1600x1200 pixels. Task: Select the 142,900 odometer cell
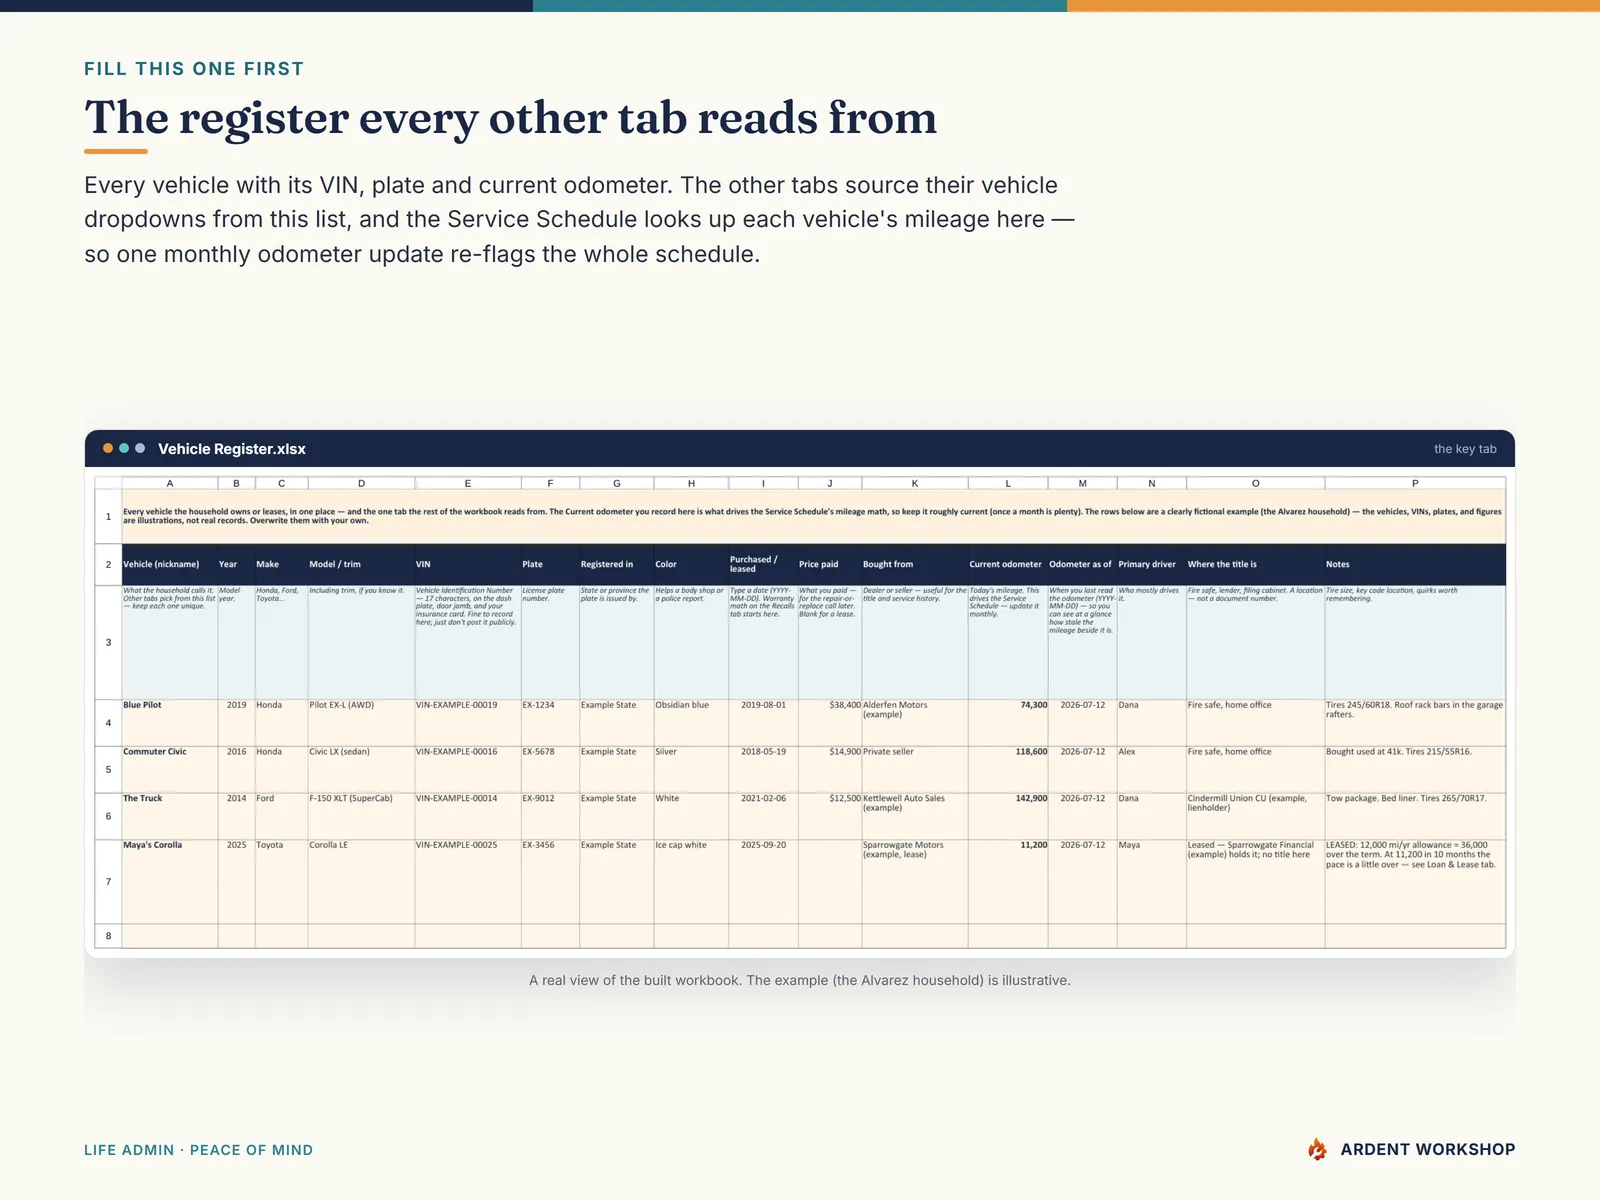[x=1008, y=816]
